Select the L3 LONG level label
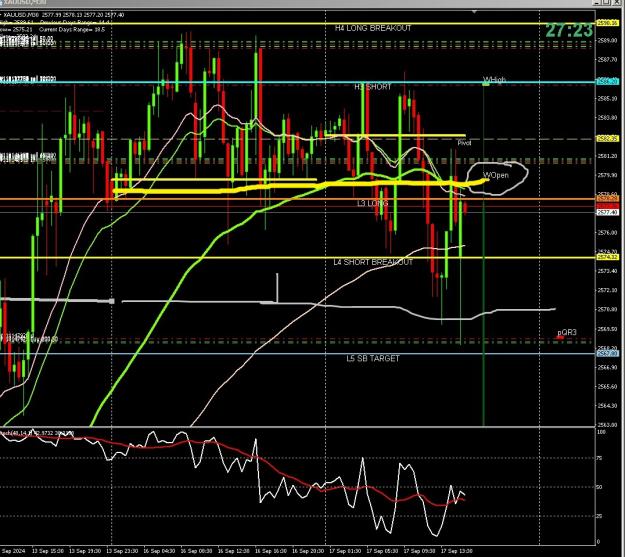The height and width of the screenshot is (557, 625). pos(372,204)
